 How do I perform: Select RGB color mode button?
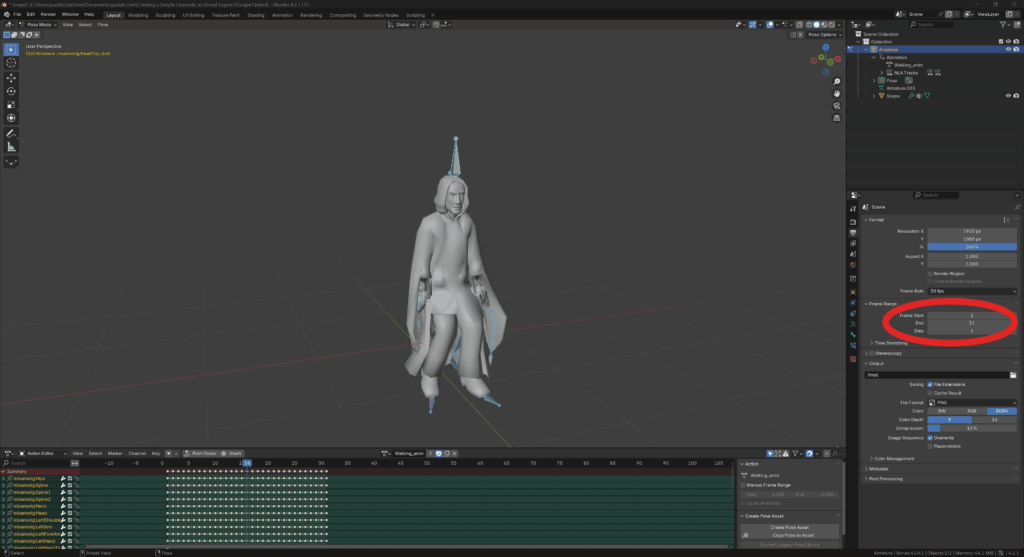click(971, 411)
